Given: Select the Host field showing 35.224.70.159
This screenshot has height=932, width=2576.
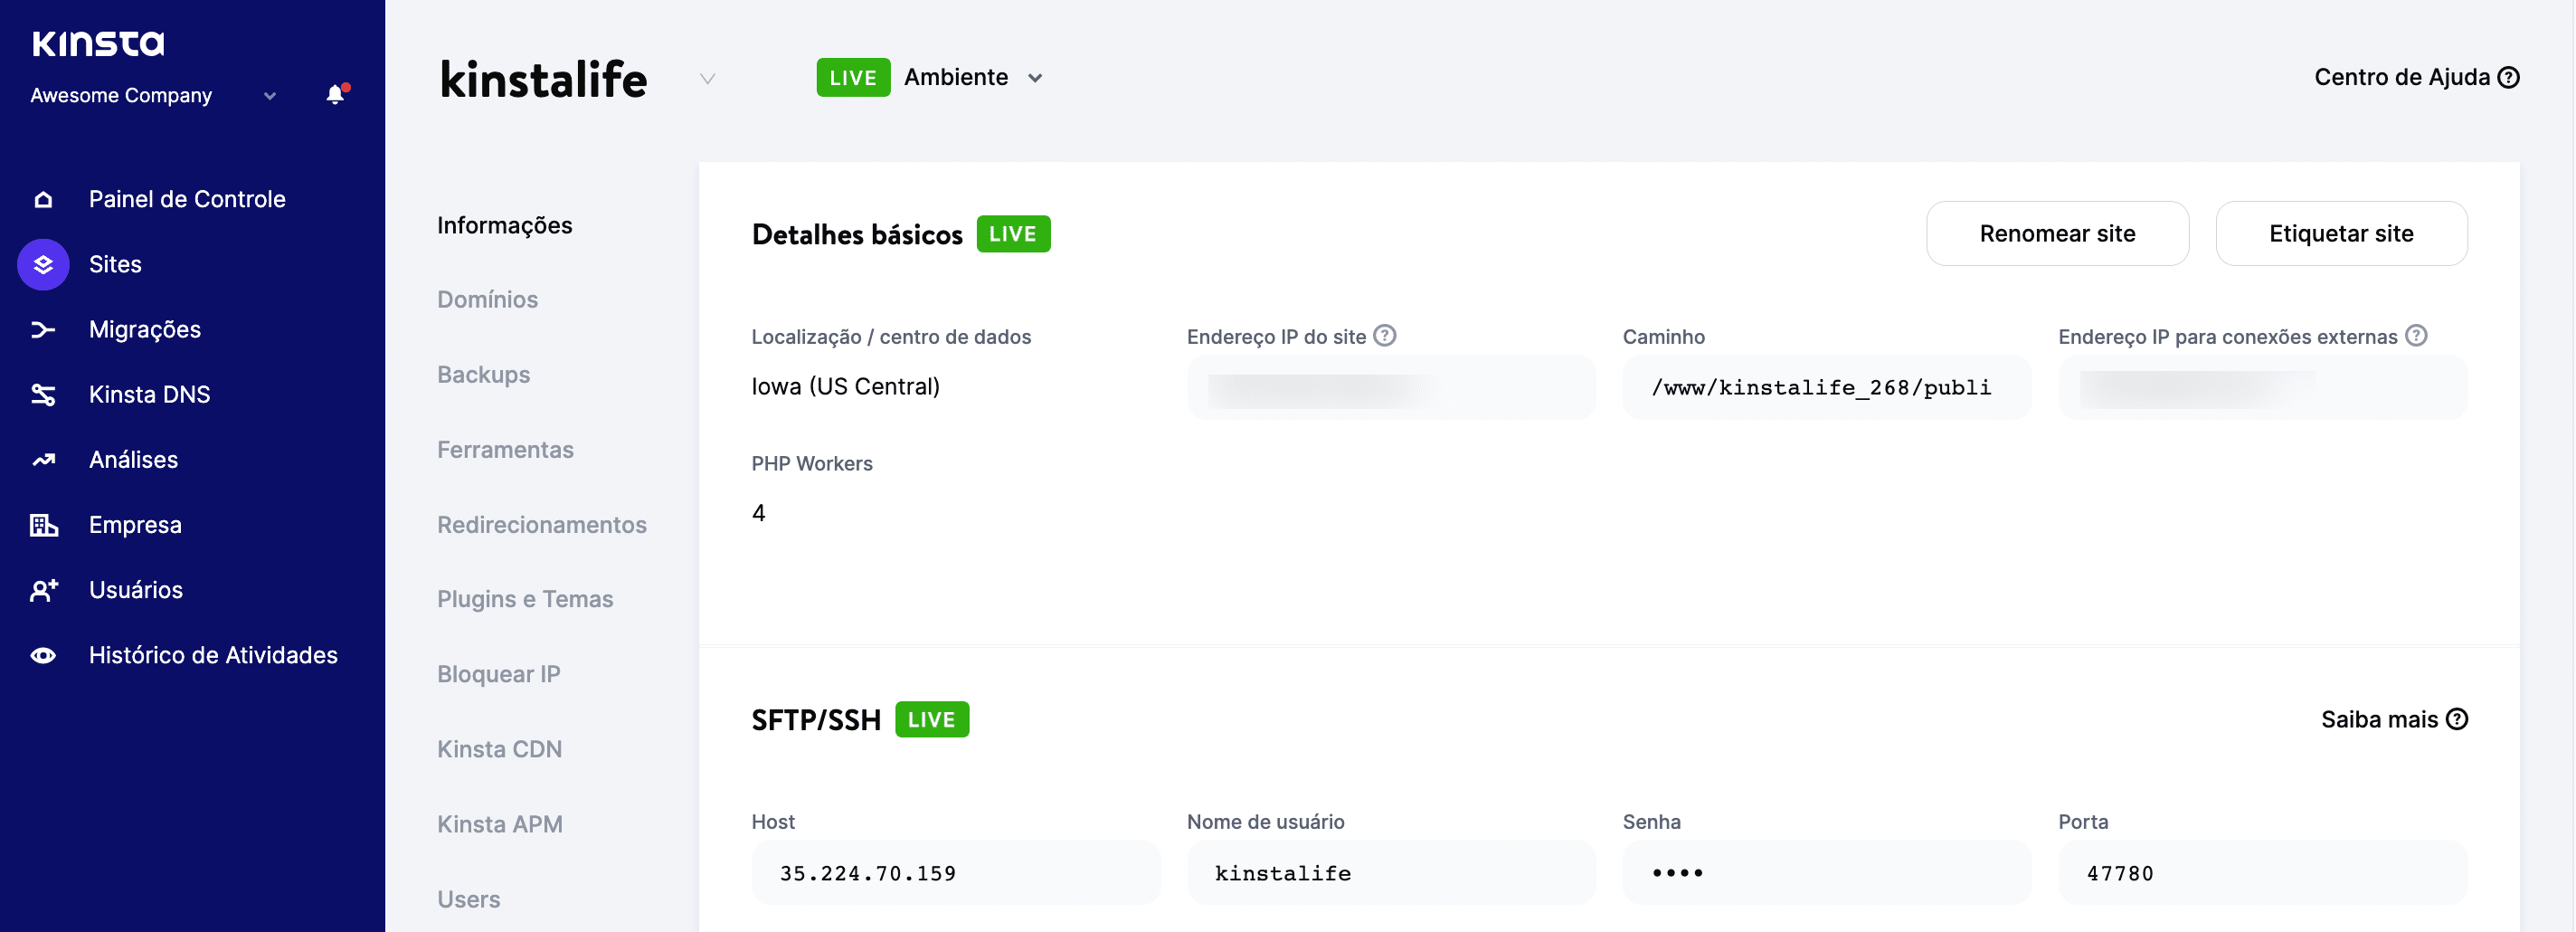Looking at the screenshot, I should click(955, 872).
